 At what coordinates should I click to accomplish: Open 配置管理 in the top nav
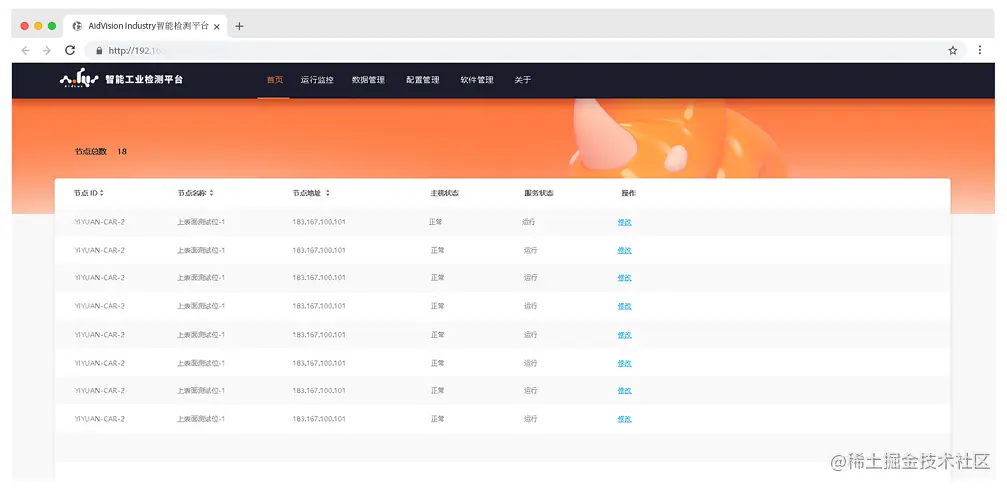coord(423,80)
